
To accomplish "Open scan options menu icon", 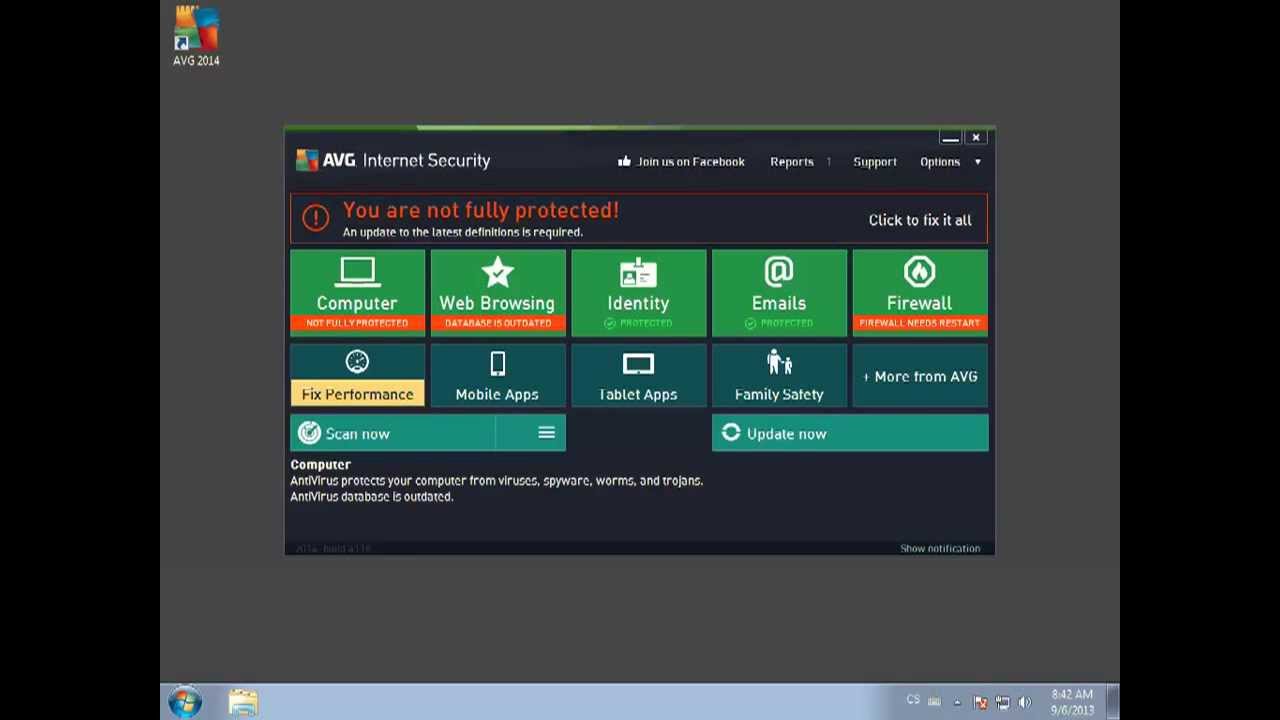I will click(x=546, y=433).
